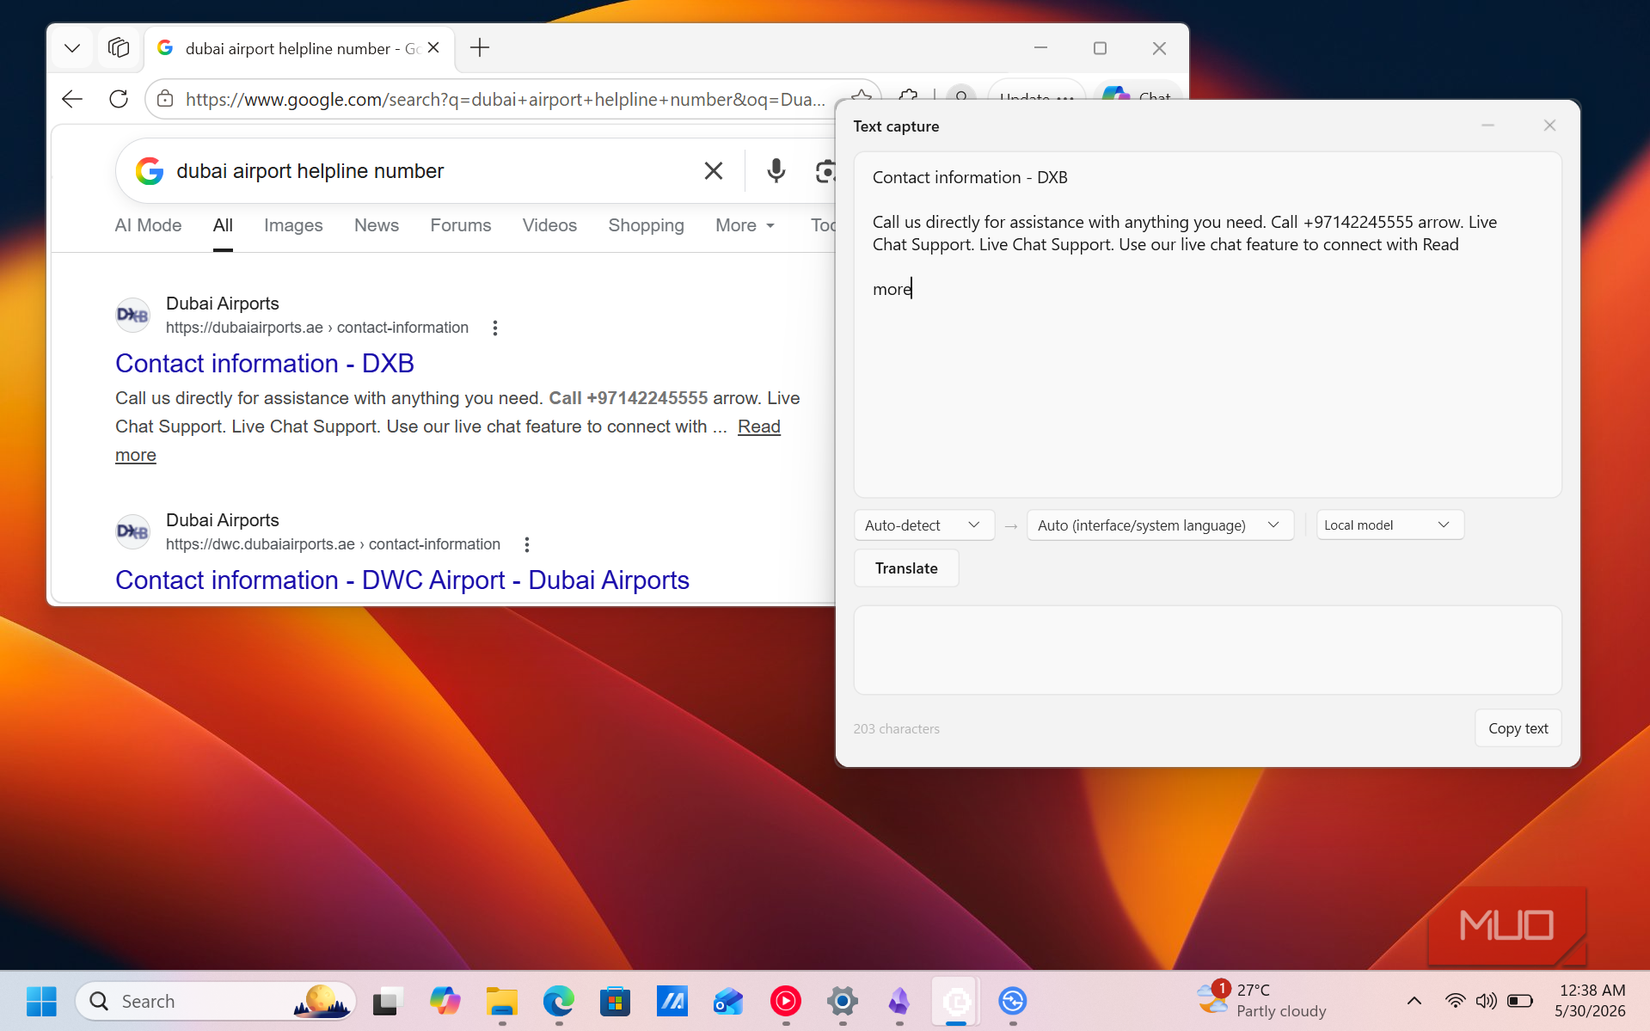The width and height of the screenshot is (1650, 1031).
Task: Open the tab actions menu icon
Action: pyautogui.click(x=118, y=48)
